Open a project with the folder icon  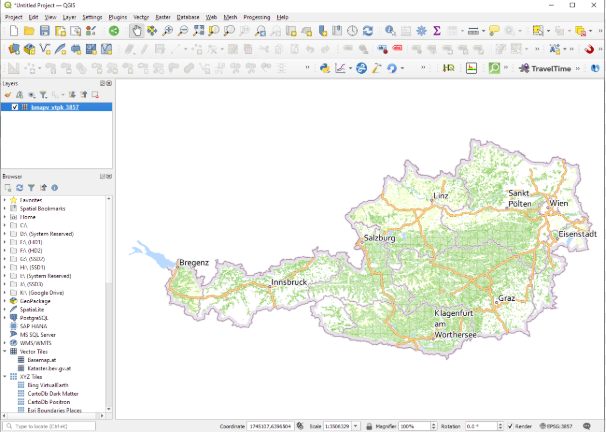pos(29,31)
